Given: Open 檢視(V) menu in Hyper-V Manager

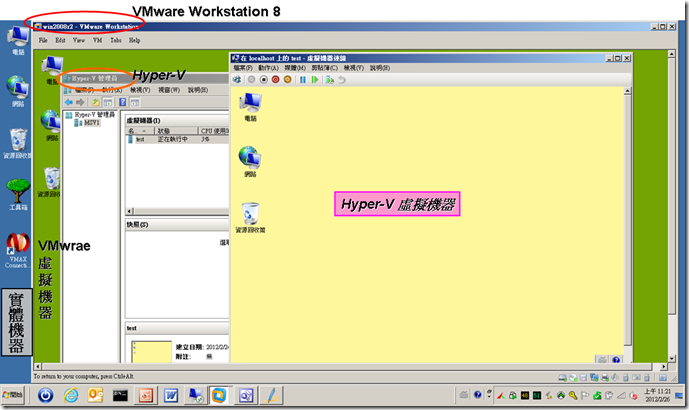Looking at the screenshot, I should point(140,90).
